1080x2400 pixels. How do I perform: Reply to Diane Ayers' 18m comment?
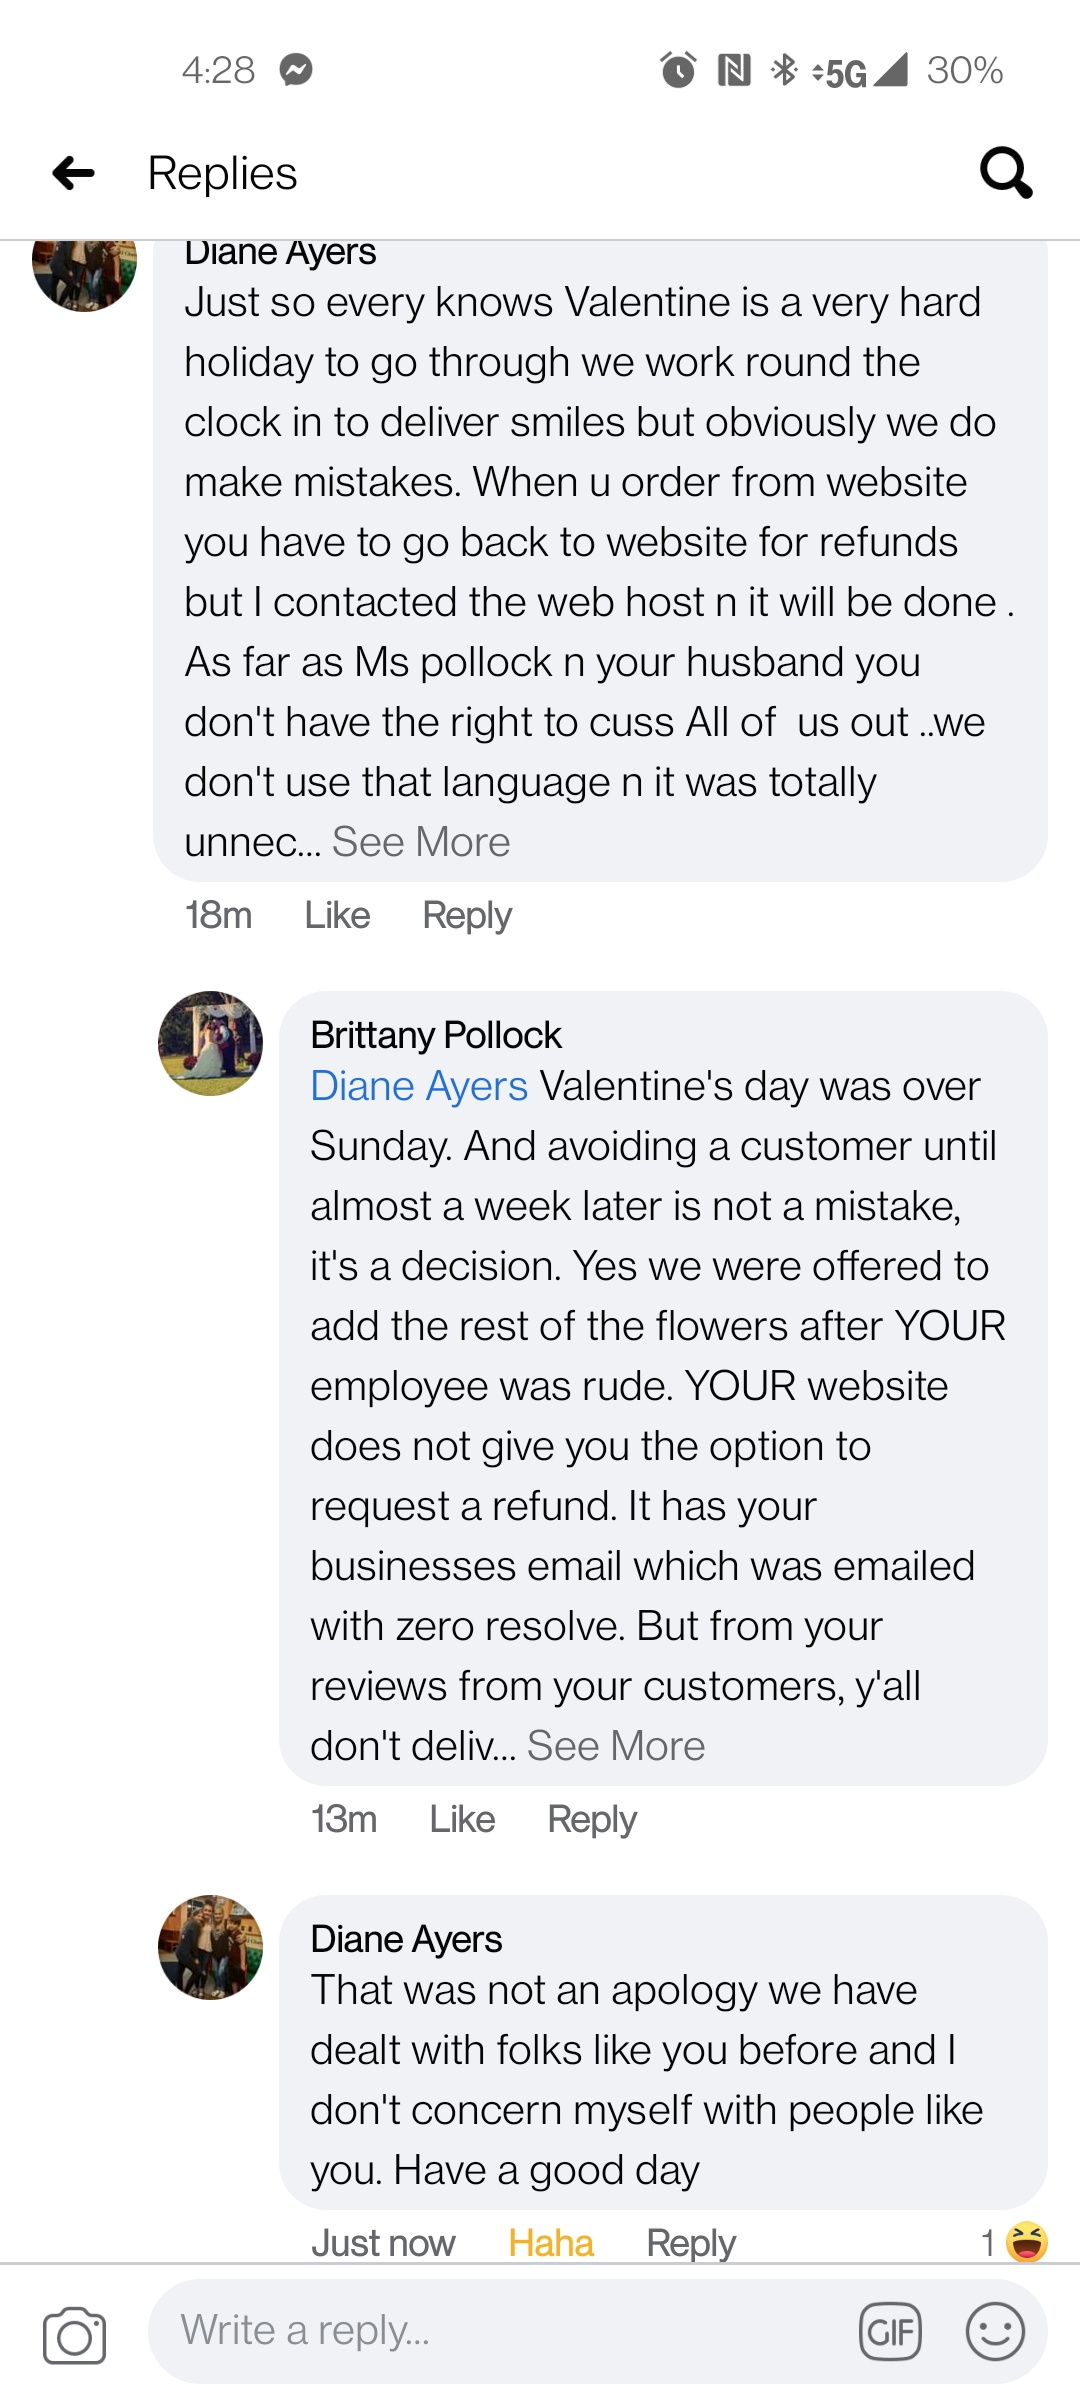click(x=467, y=915)
